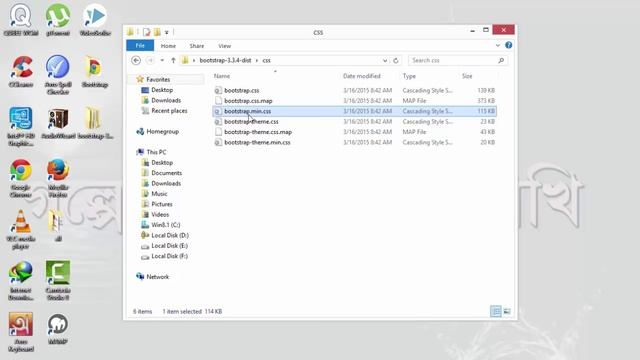Image resolution: width=640 pixels, height=360 pixels.
Task: Customize Quick Access Toolbar dropdown
Action: 167,32
